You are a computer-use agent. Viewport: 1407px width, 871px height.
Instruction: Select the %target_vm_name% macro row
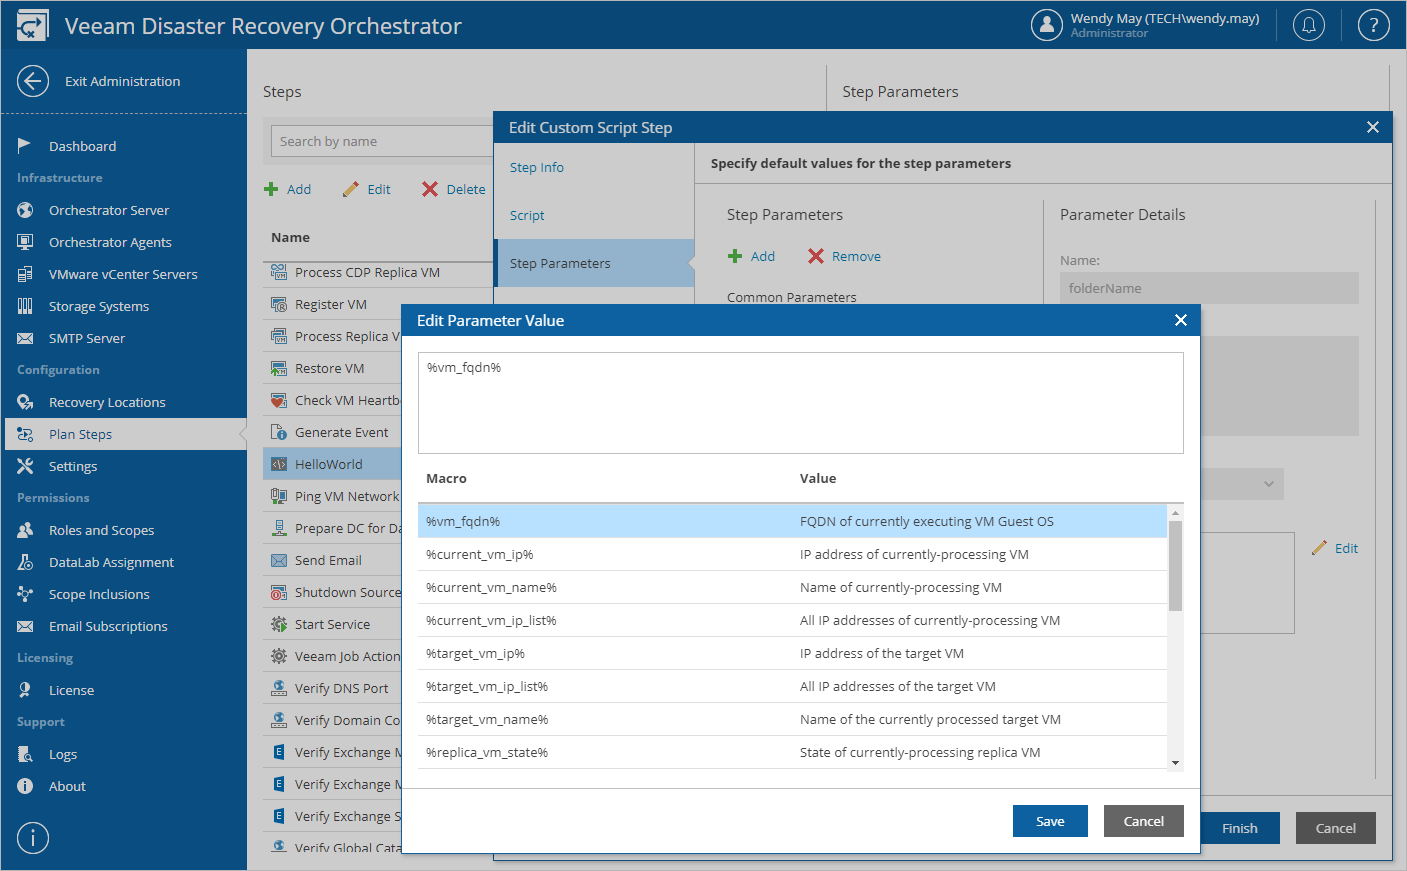pyautogui.click(x=792, y=719)
